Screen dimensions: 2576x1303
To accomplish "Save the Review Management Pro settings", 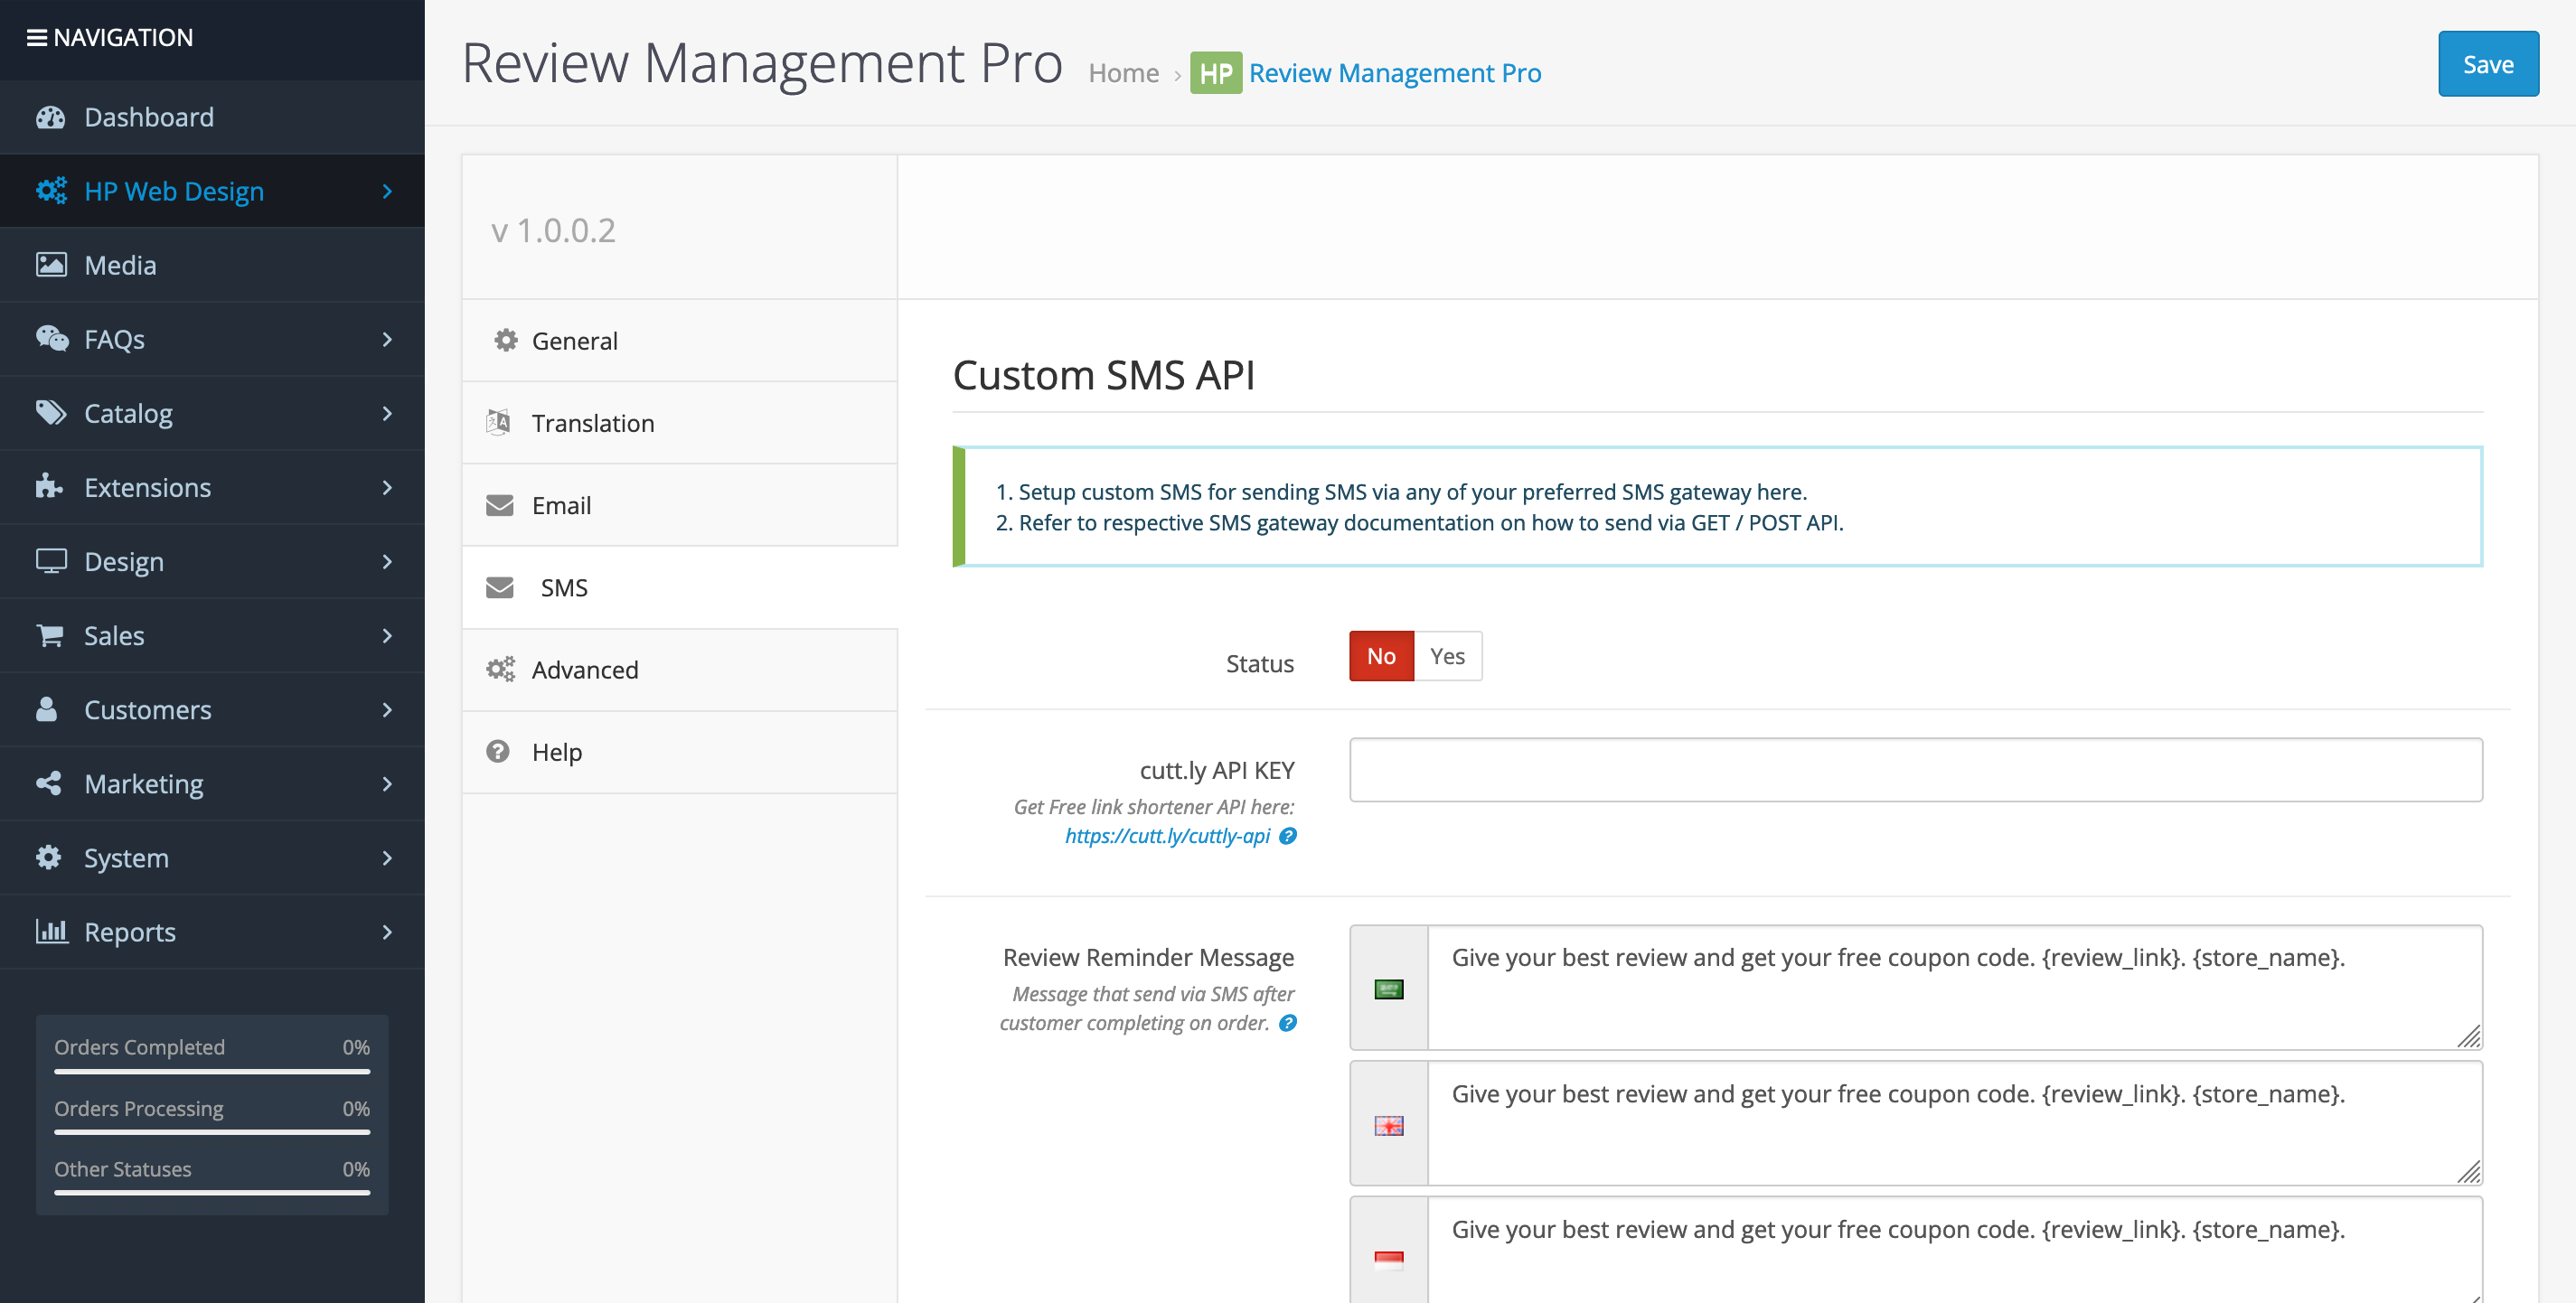I will point(2488,63).
